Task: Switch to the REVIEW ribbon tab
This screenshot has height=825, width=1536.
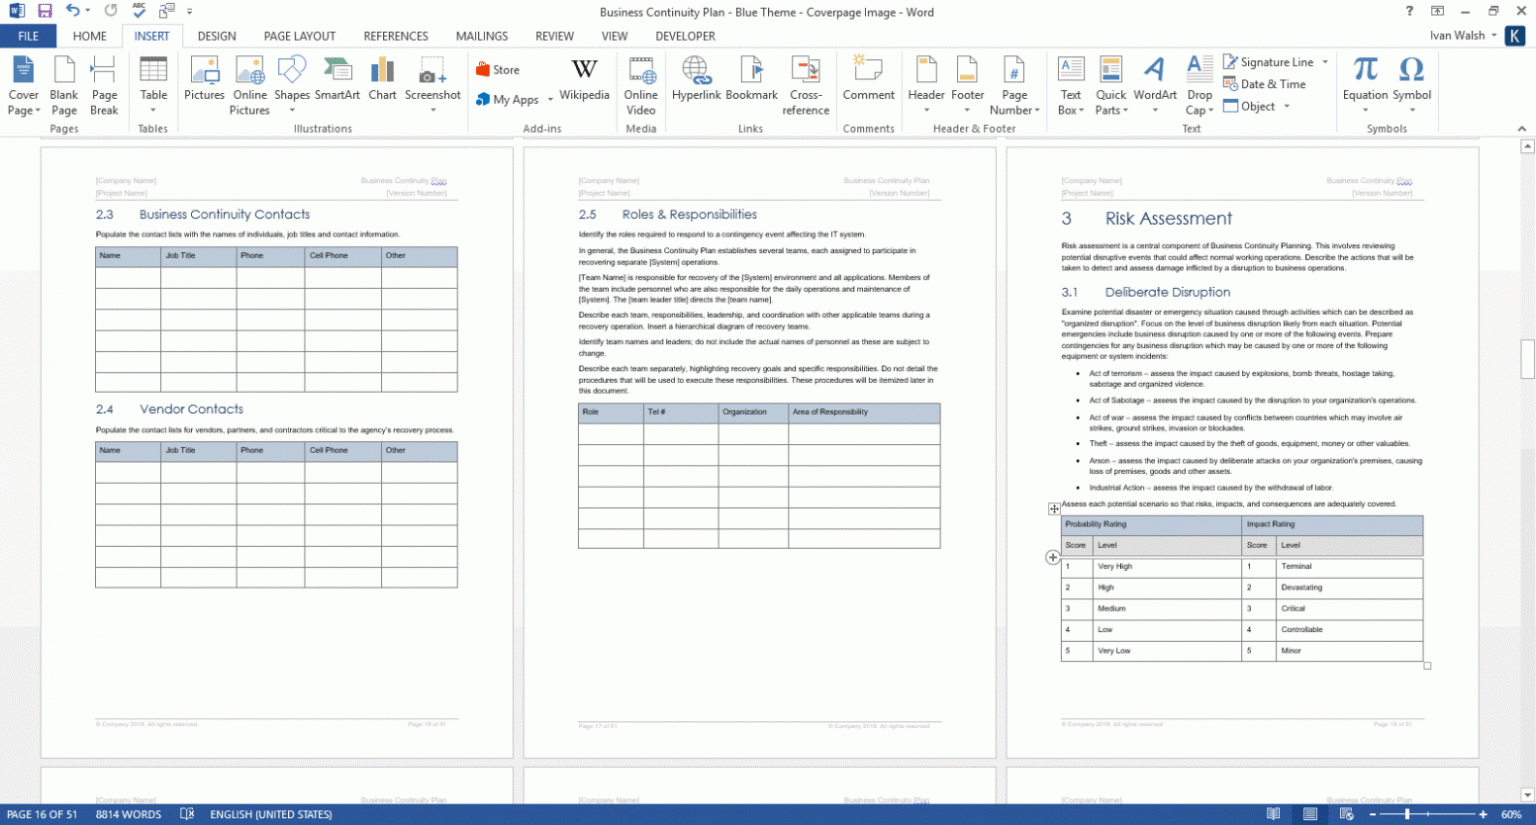Action: [x=554, y=36]
